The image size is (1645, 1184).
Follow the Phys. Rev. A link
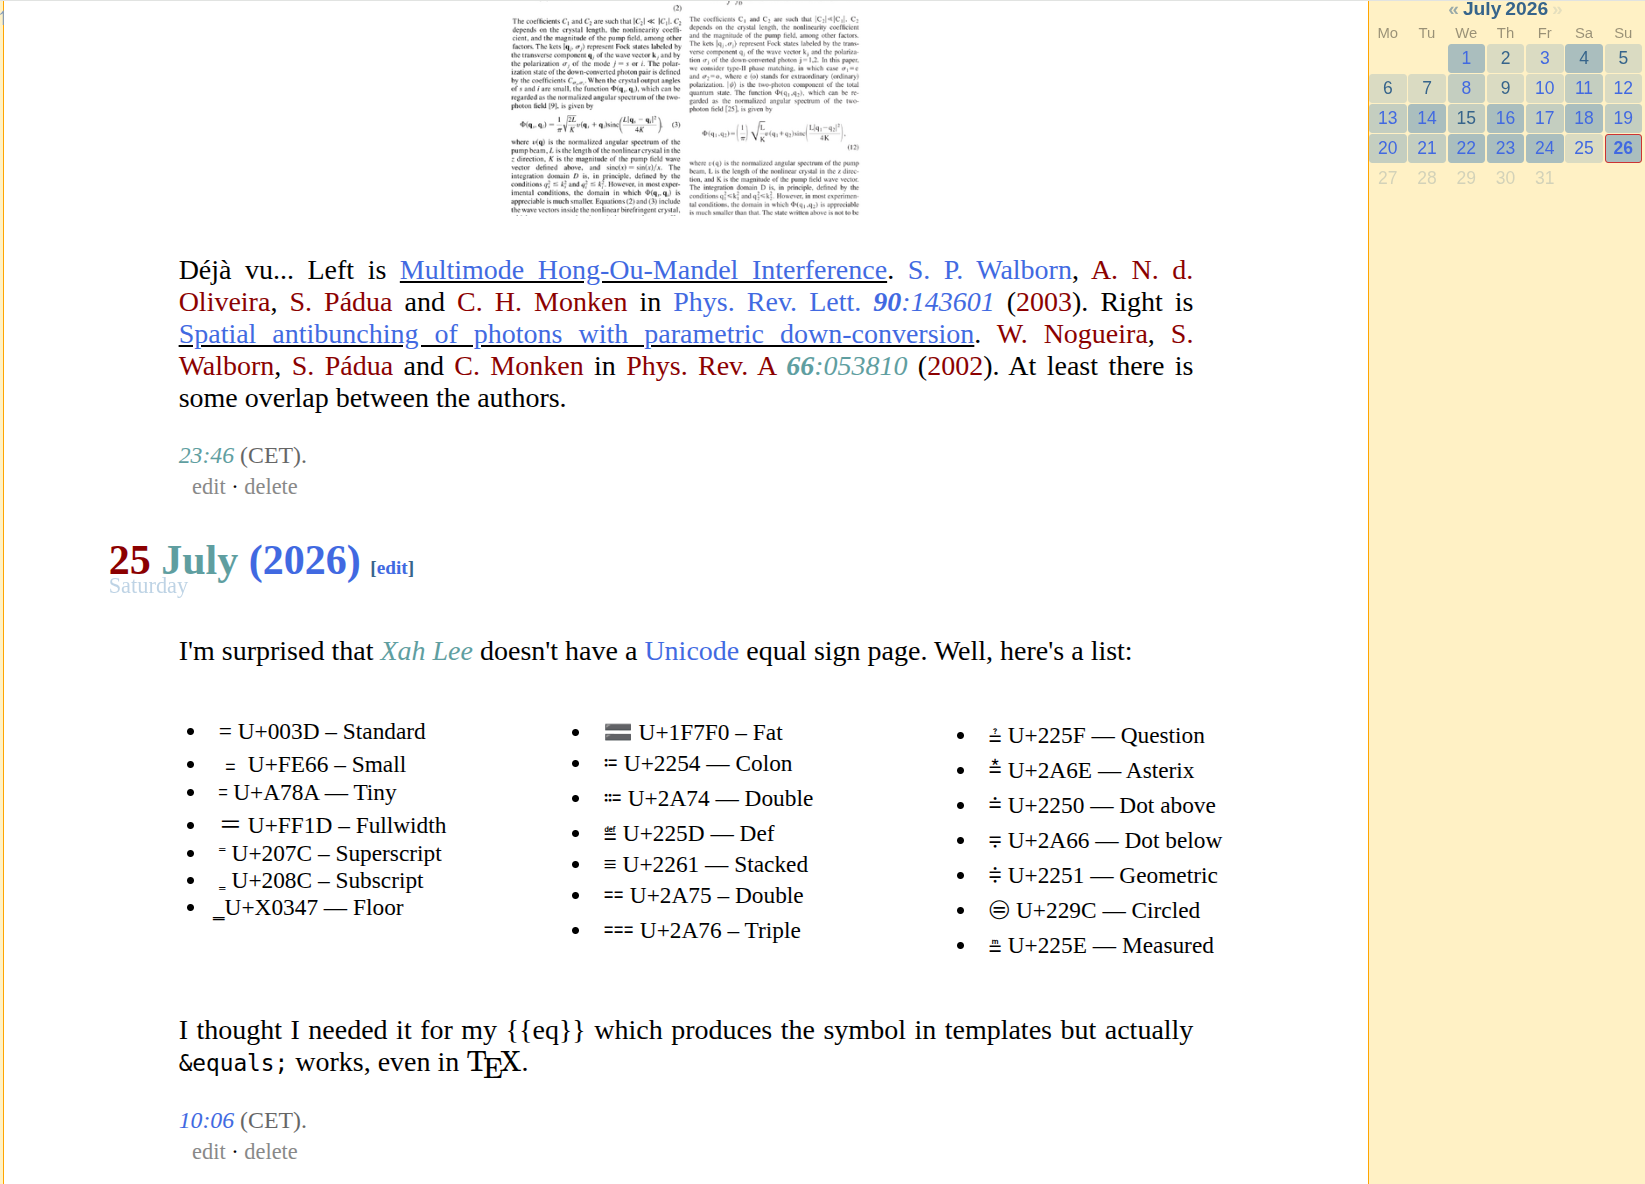point(701,366)
